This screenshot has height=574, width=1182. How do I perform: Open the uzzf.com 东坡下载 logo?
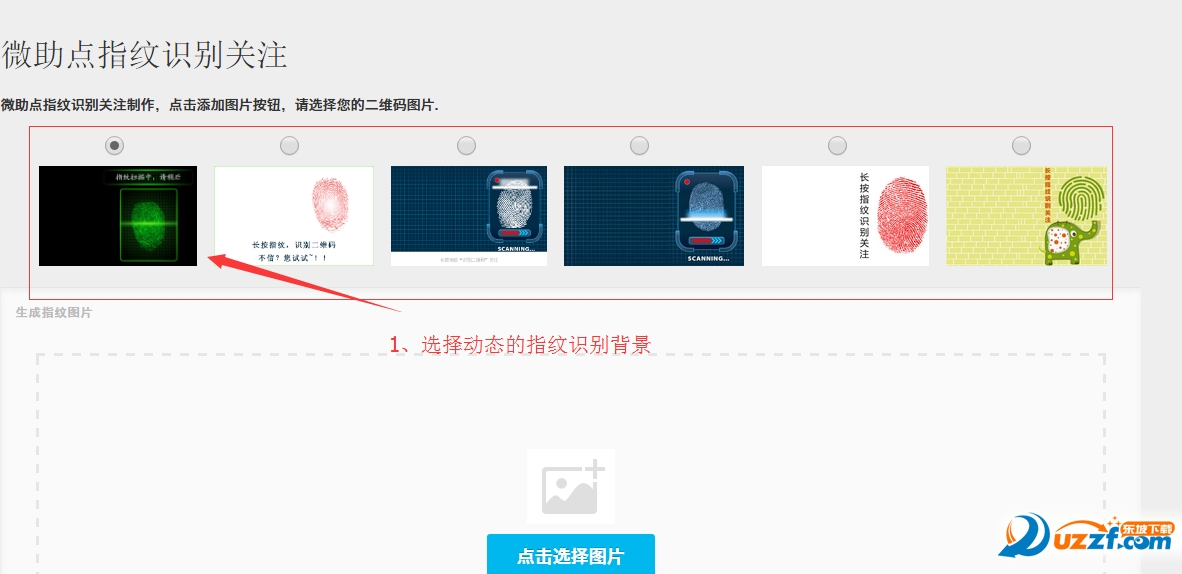click(1087, 536)
